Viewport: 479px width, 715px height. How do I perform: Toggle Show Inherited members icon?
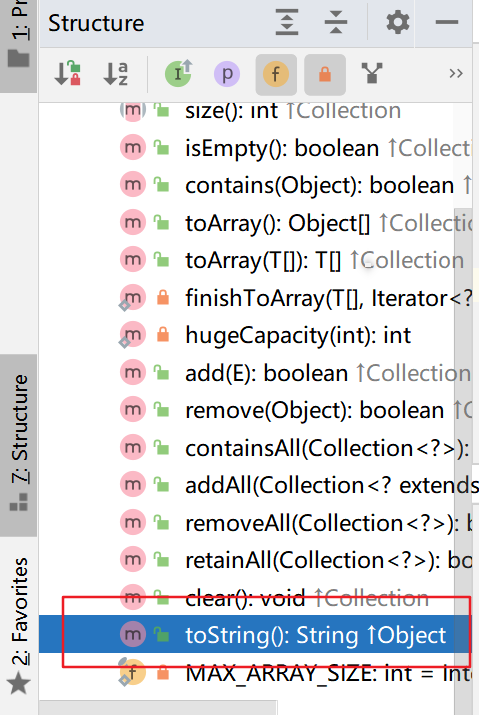178,73
